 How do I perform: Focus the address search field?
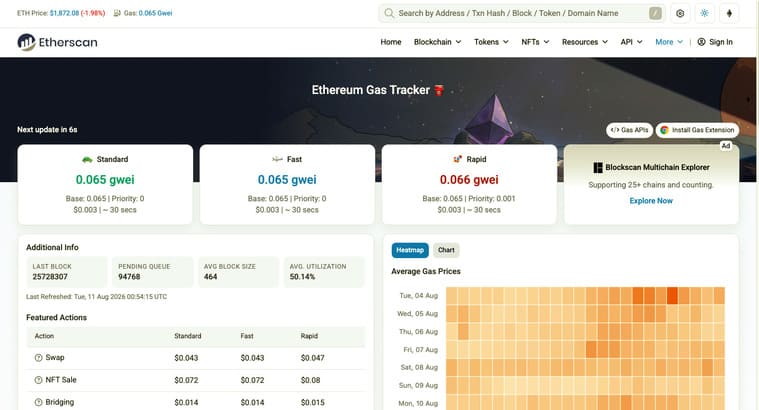(521, 13)
